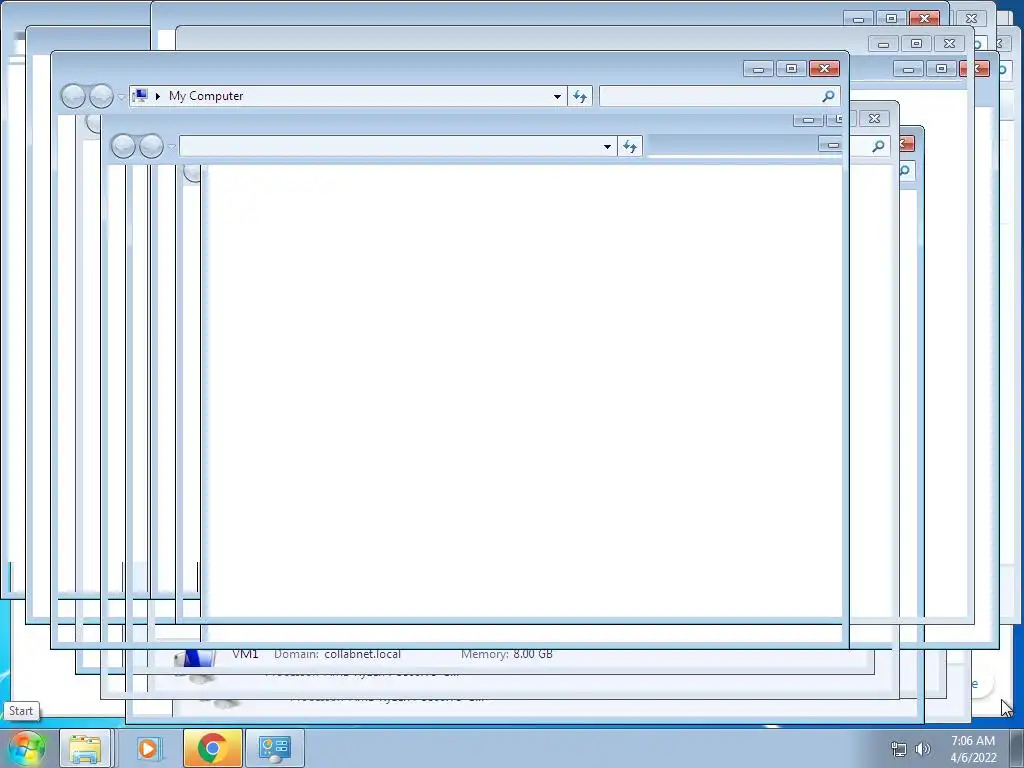Refresh the My Computer window

[x=580, y=96]
